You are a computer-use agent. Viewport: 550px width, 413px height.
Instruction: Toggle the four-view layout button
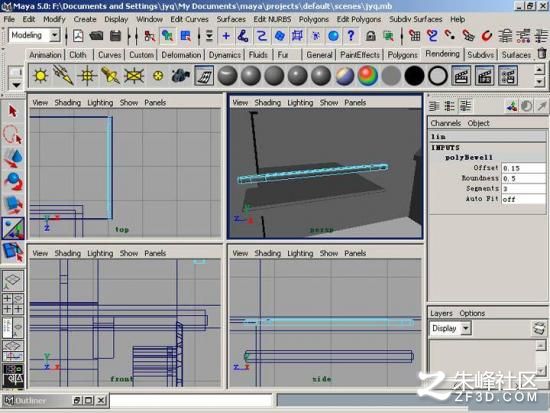tap(13, 304)
